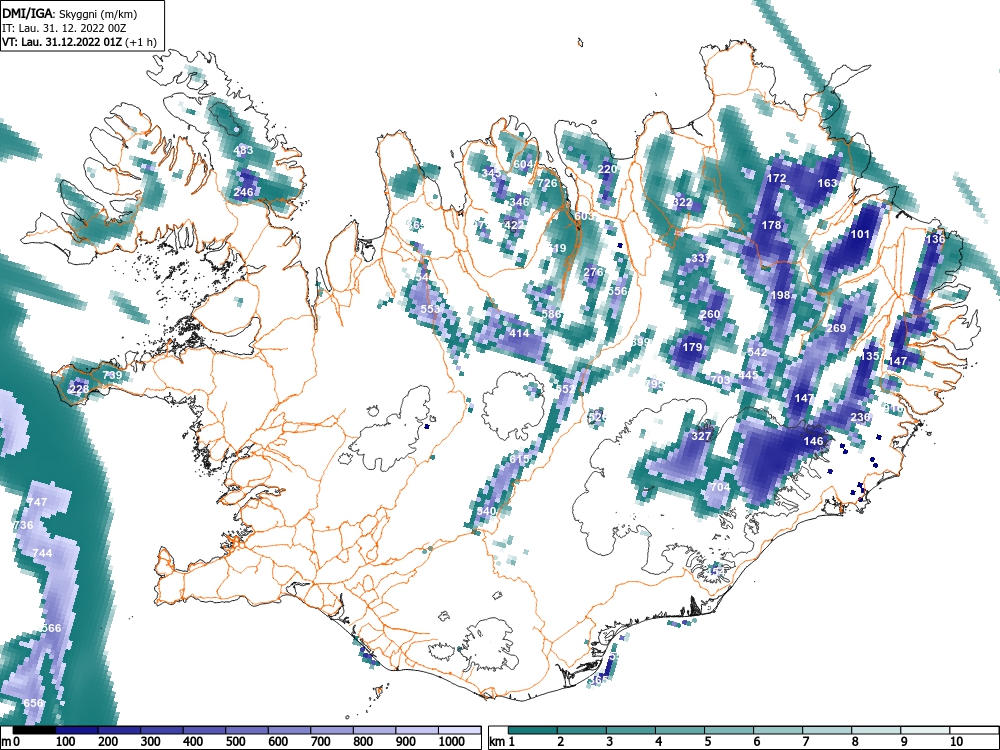This screenshot has width=1000, height=750.
Task: Click the IT: Lau. 31. 12. 2022 00Z line
Action: pyautogui.click(x=65, y=28)
